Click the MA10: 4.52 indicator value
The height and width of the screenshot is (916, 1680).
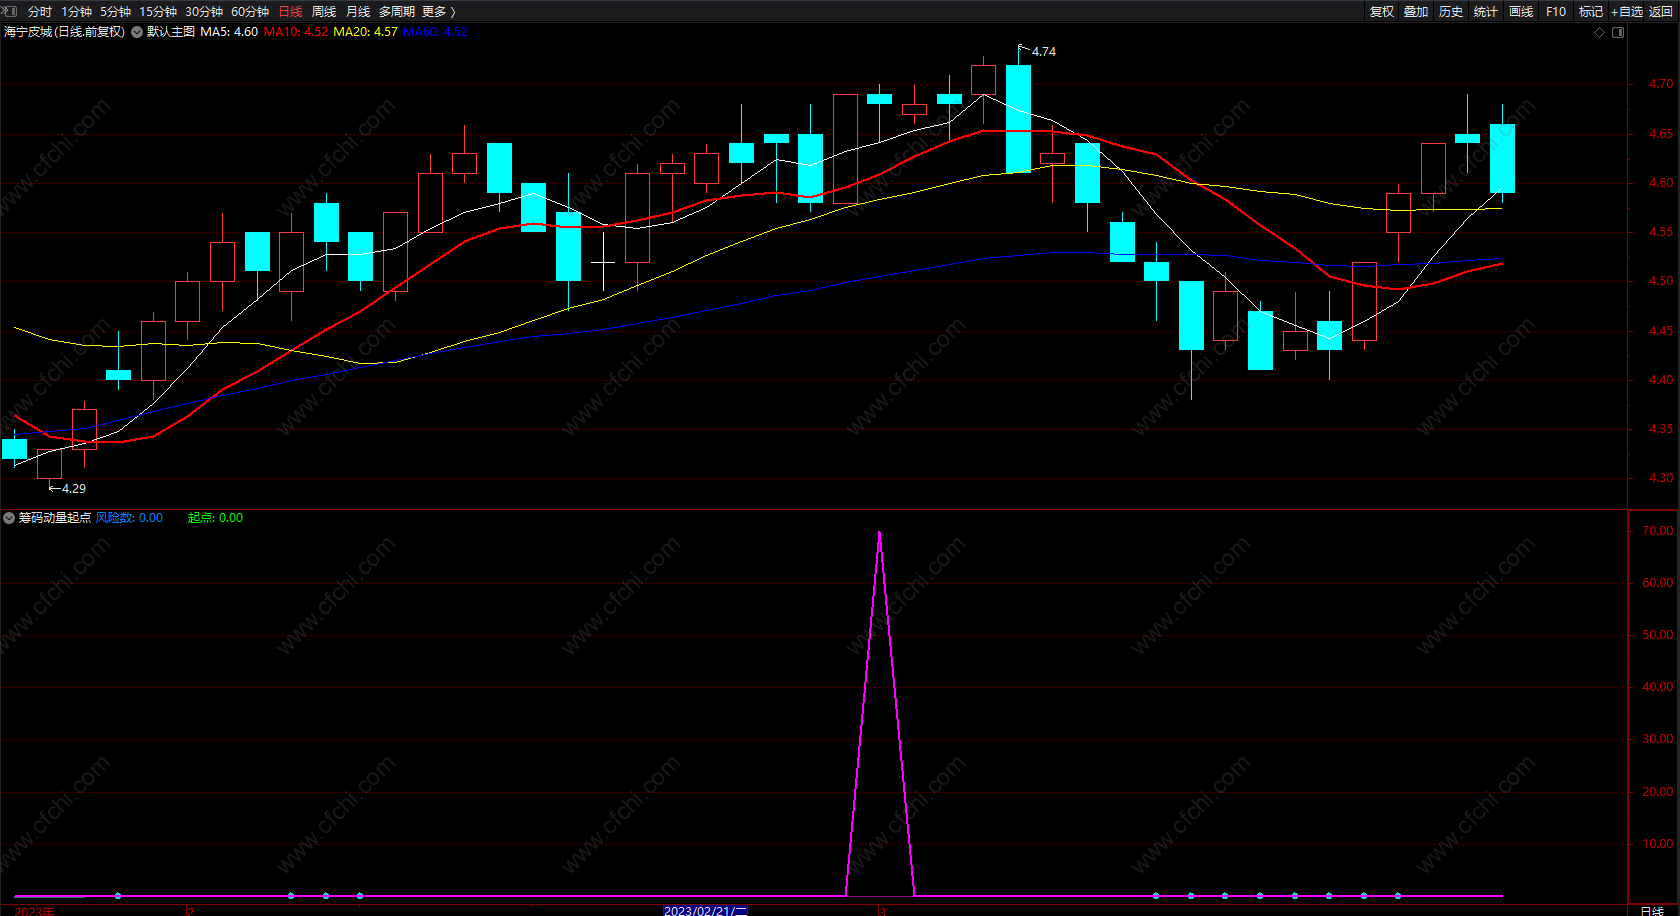tap(296, 32)
